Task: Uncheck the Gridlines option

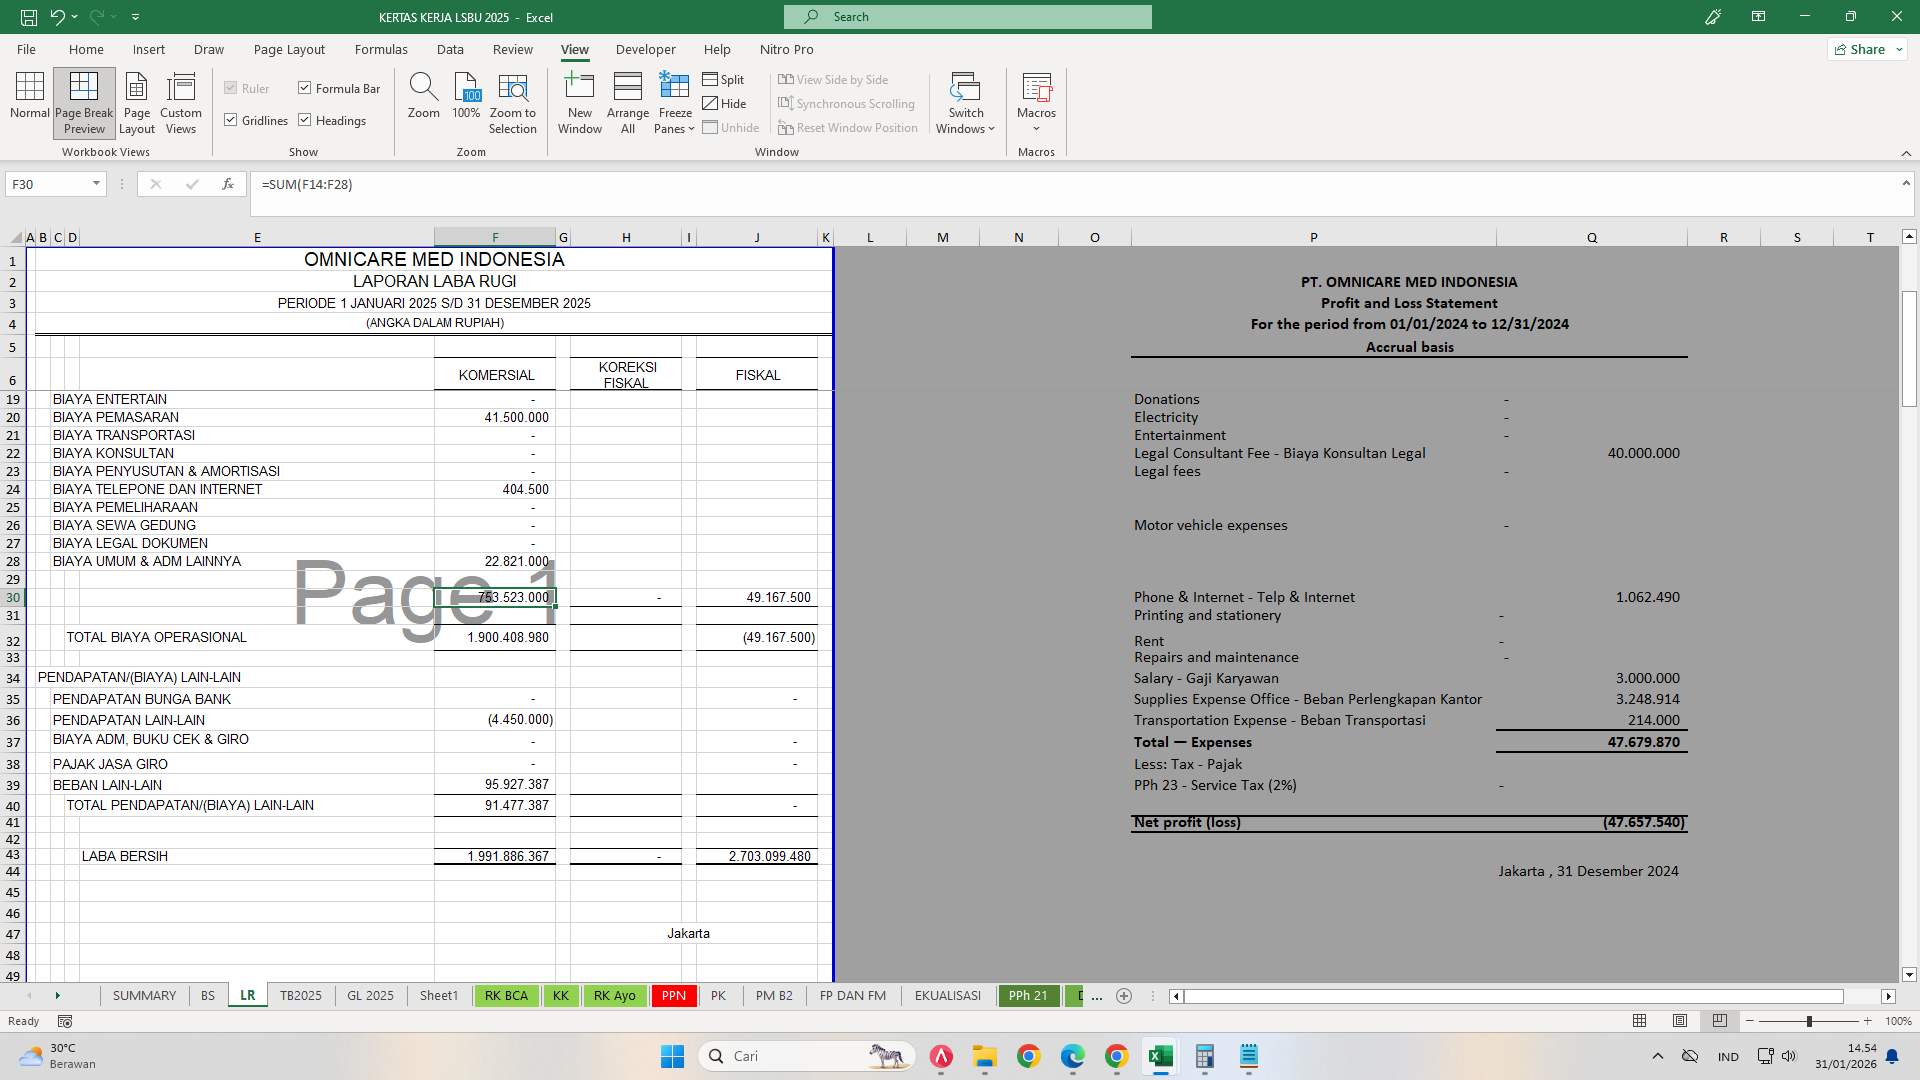Action: 229,120
